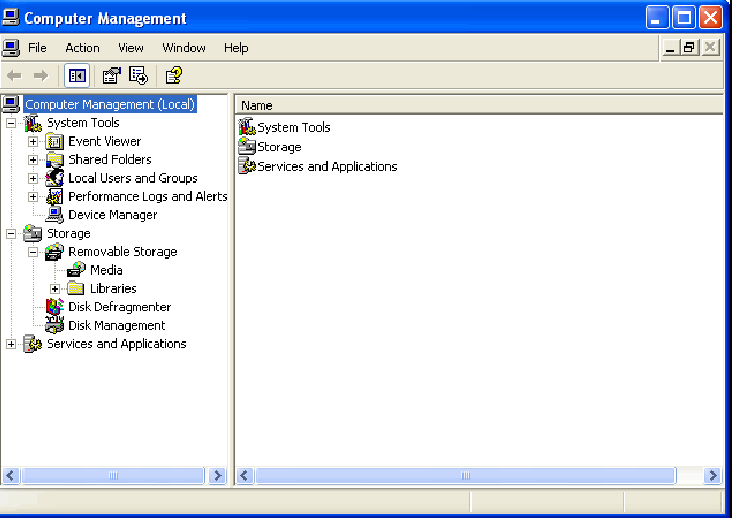The width and height of the screenshot is (733, 518).
Task: Click the Properties toolbar icon
Action: coord(112,75)
